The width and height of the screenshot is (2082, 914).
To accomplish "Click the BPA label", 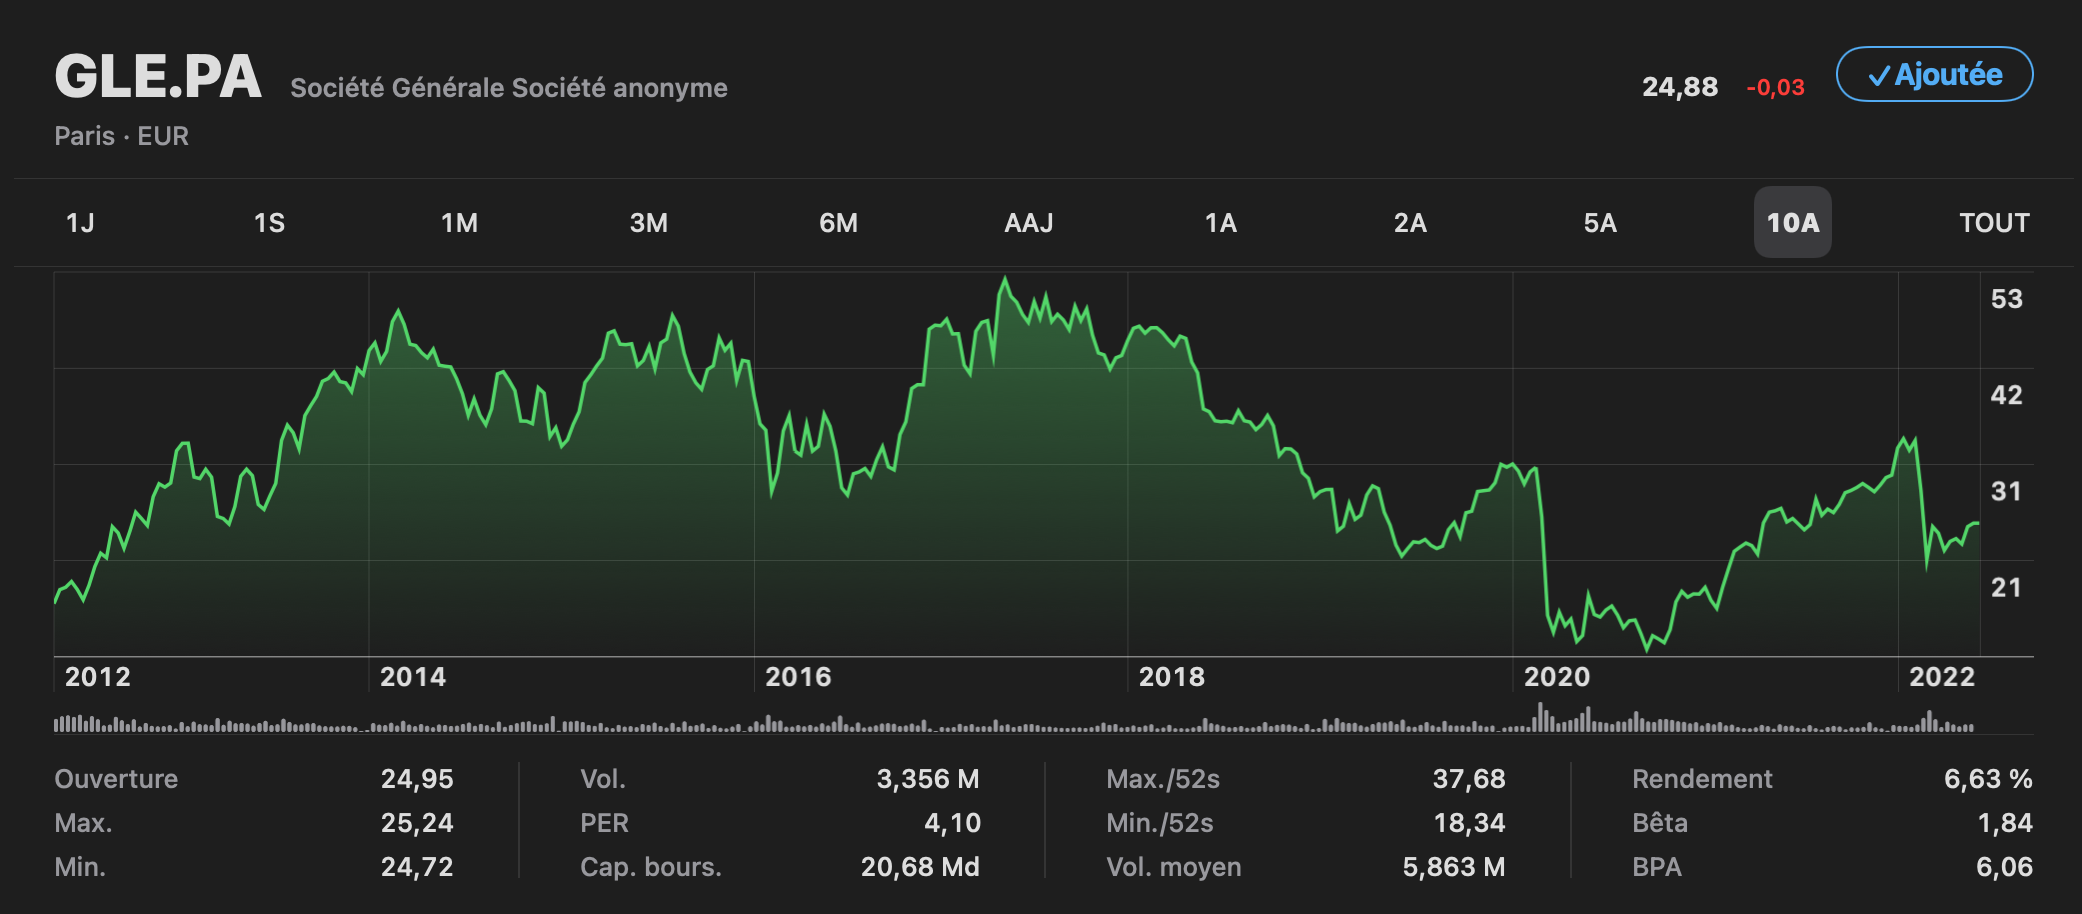I will [1657, 867].
